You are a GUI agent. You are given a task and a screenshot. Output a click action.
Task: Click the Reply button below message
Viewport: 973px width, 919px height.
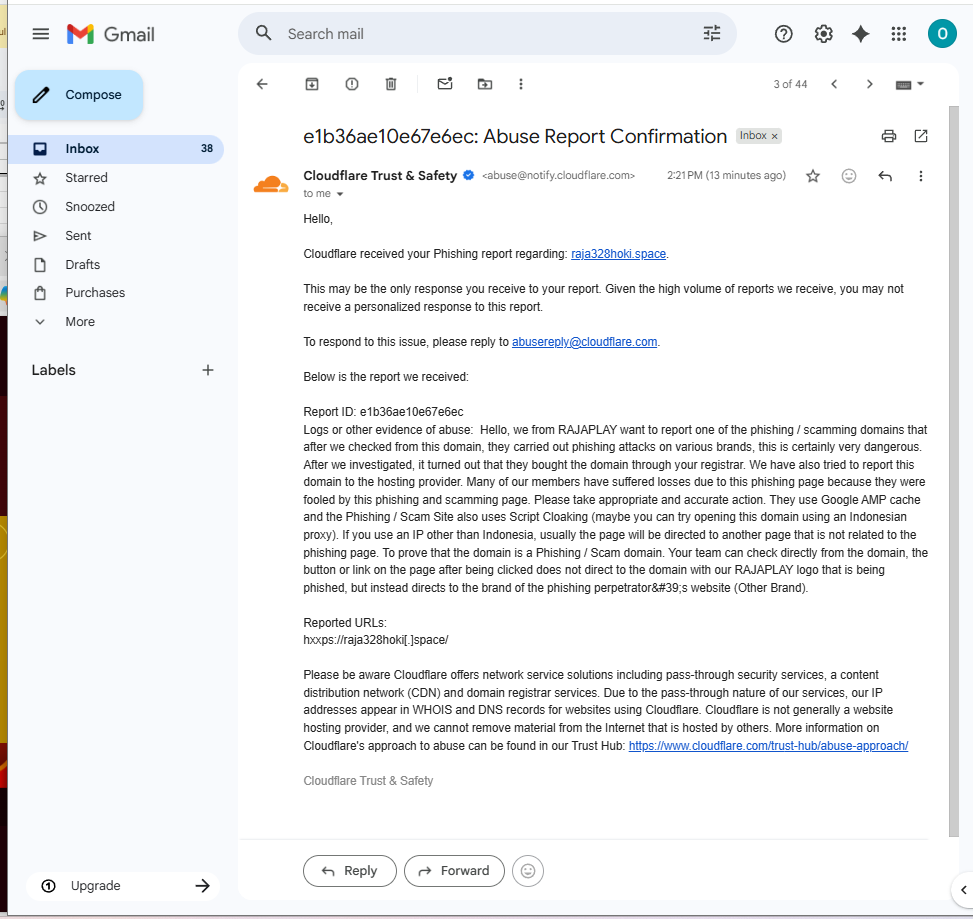[x=349, y=871]
